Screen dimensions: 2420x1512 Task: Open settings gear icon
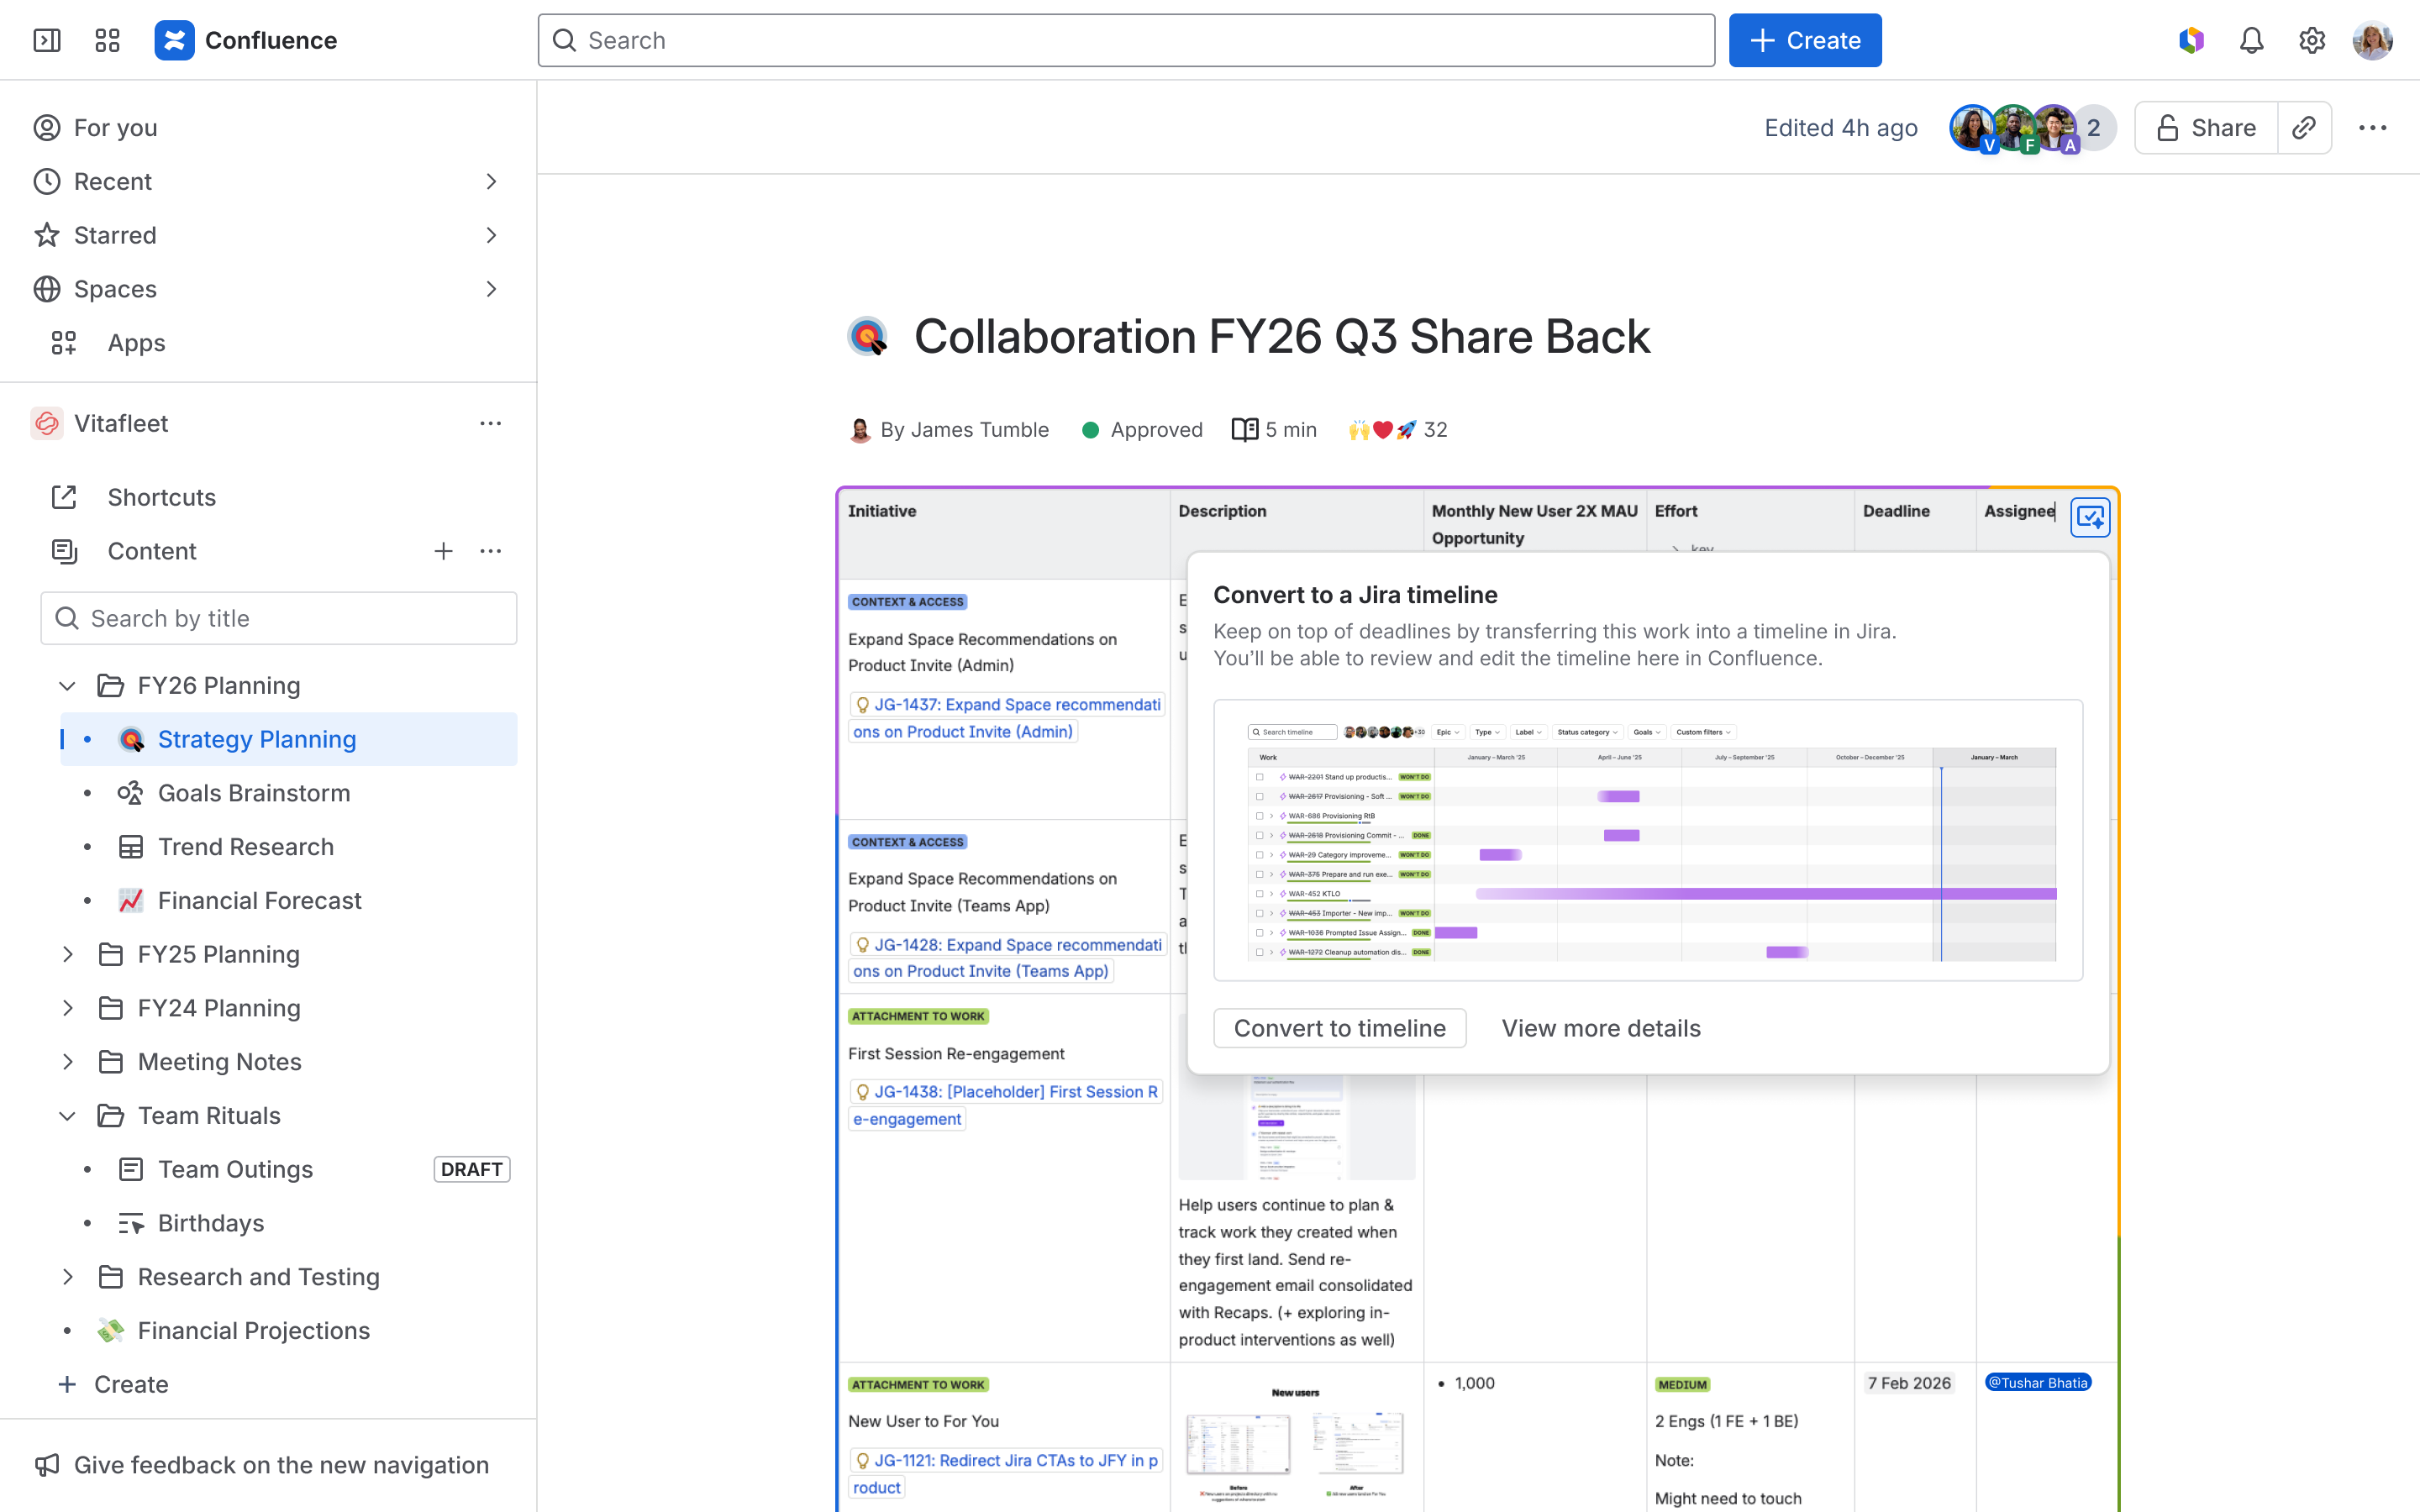click(x=2311, y=40)
